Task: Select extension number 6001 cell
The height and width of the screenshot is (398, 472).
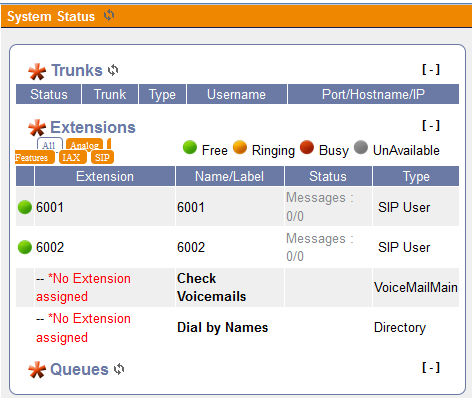Action: [x=105, y=207]
